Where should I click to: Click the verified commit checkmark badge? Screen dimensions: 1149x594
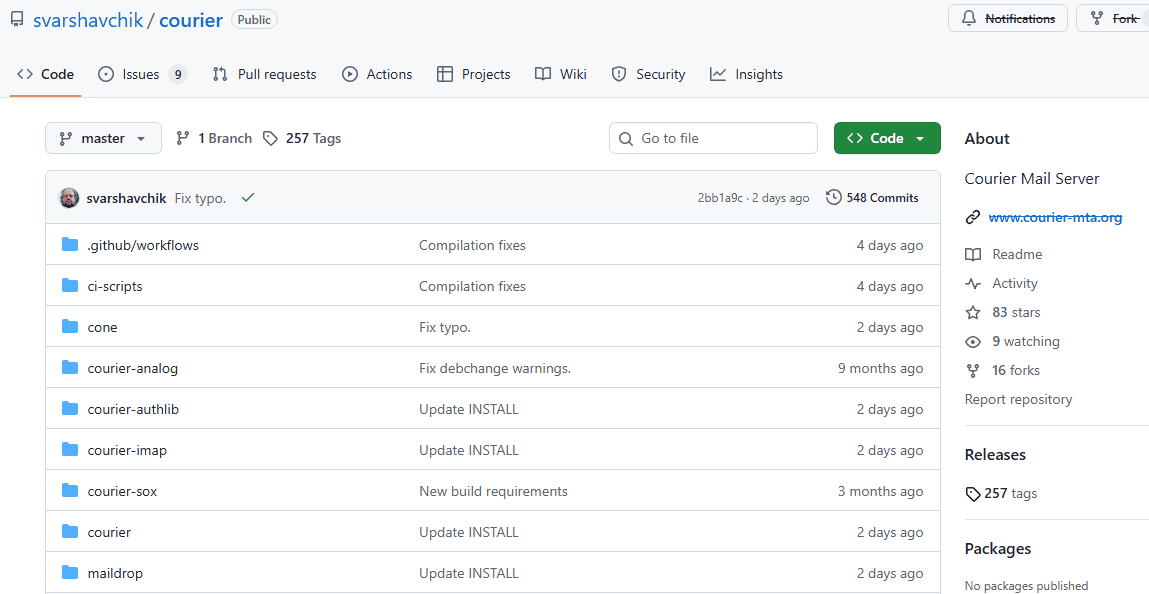click(x=248, y=198)
